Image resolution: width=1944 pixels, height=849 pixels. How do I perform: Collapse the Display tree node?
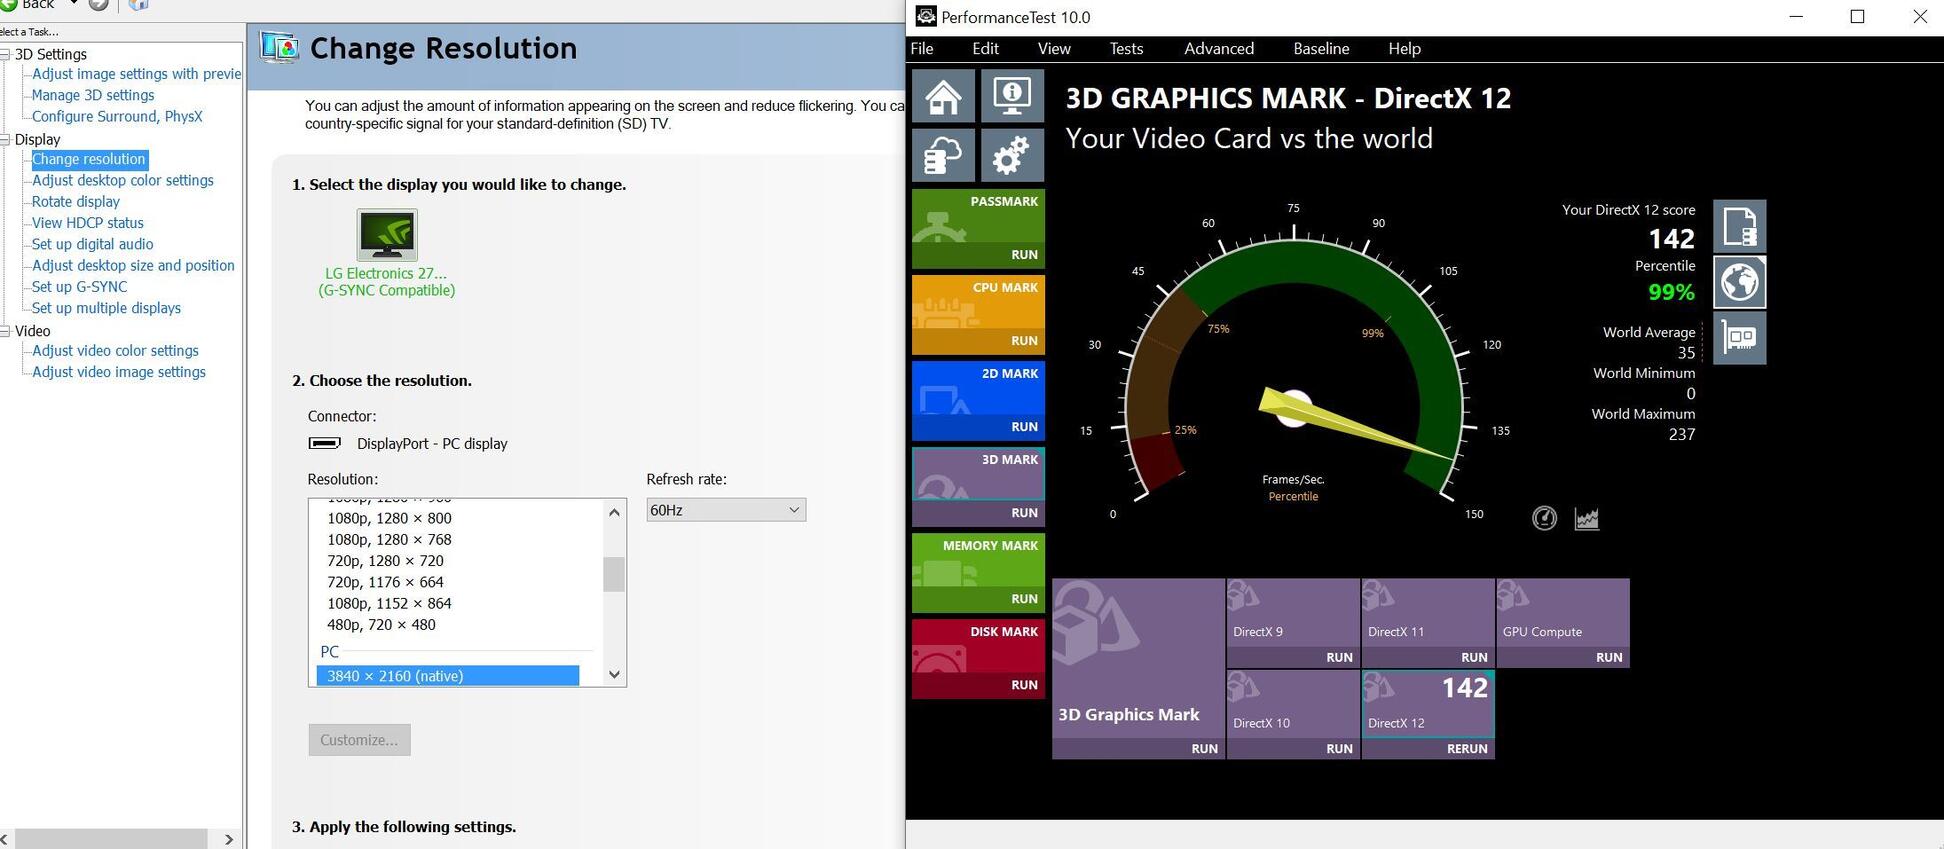[x=5, y=139]
